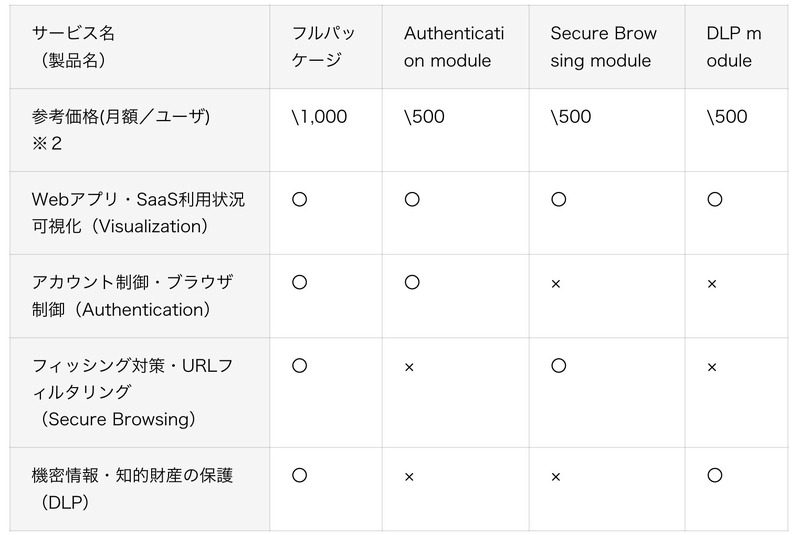Click the circle mark for フルパッケージ Visualization
The height and width of the screenshot is (535, 800).
pyautogui.click(x=299, y=200)
